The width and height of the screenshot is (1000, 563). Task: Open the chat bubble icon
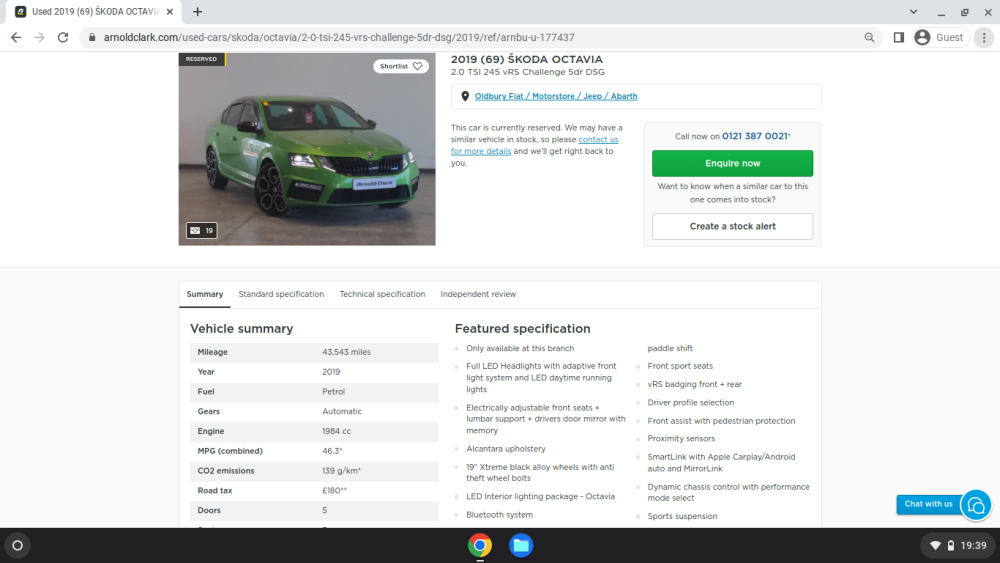[976, 505]
